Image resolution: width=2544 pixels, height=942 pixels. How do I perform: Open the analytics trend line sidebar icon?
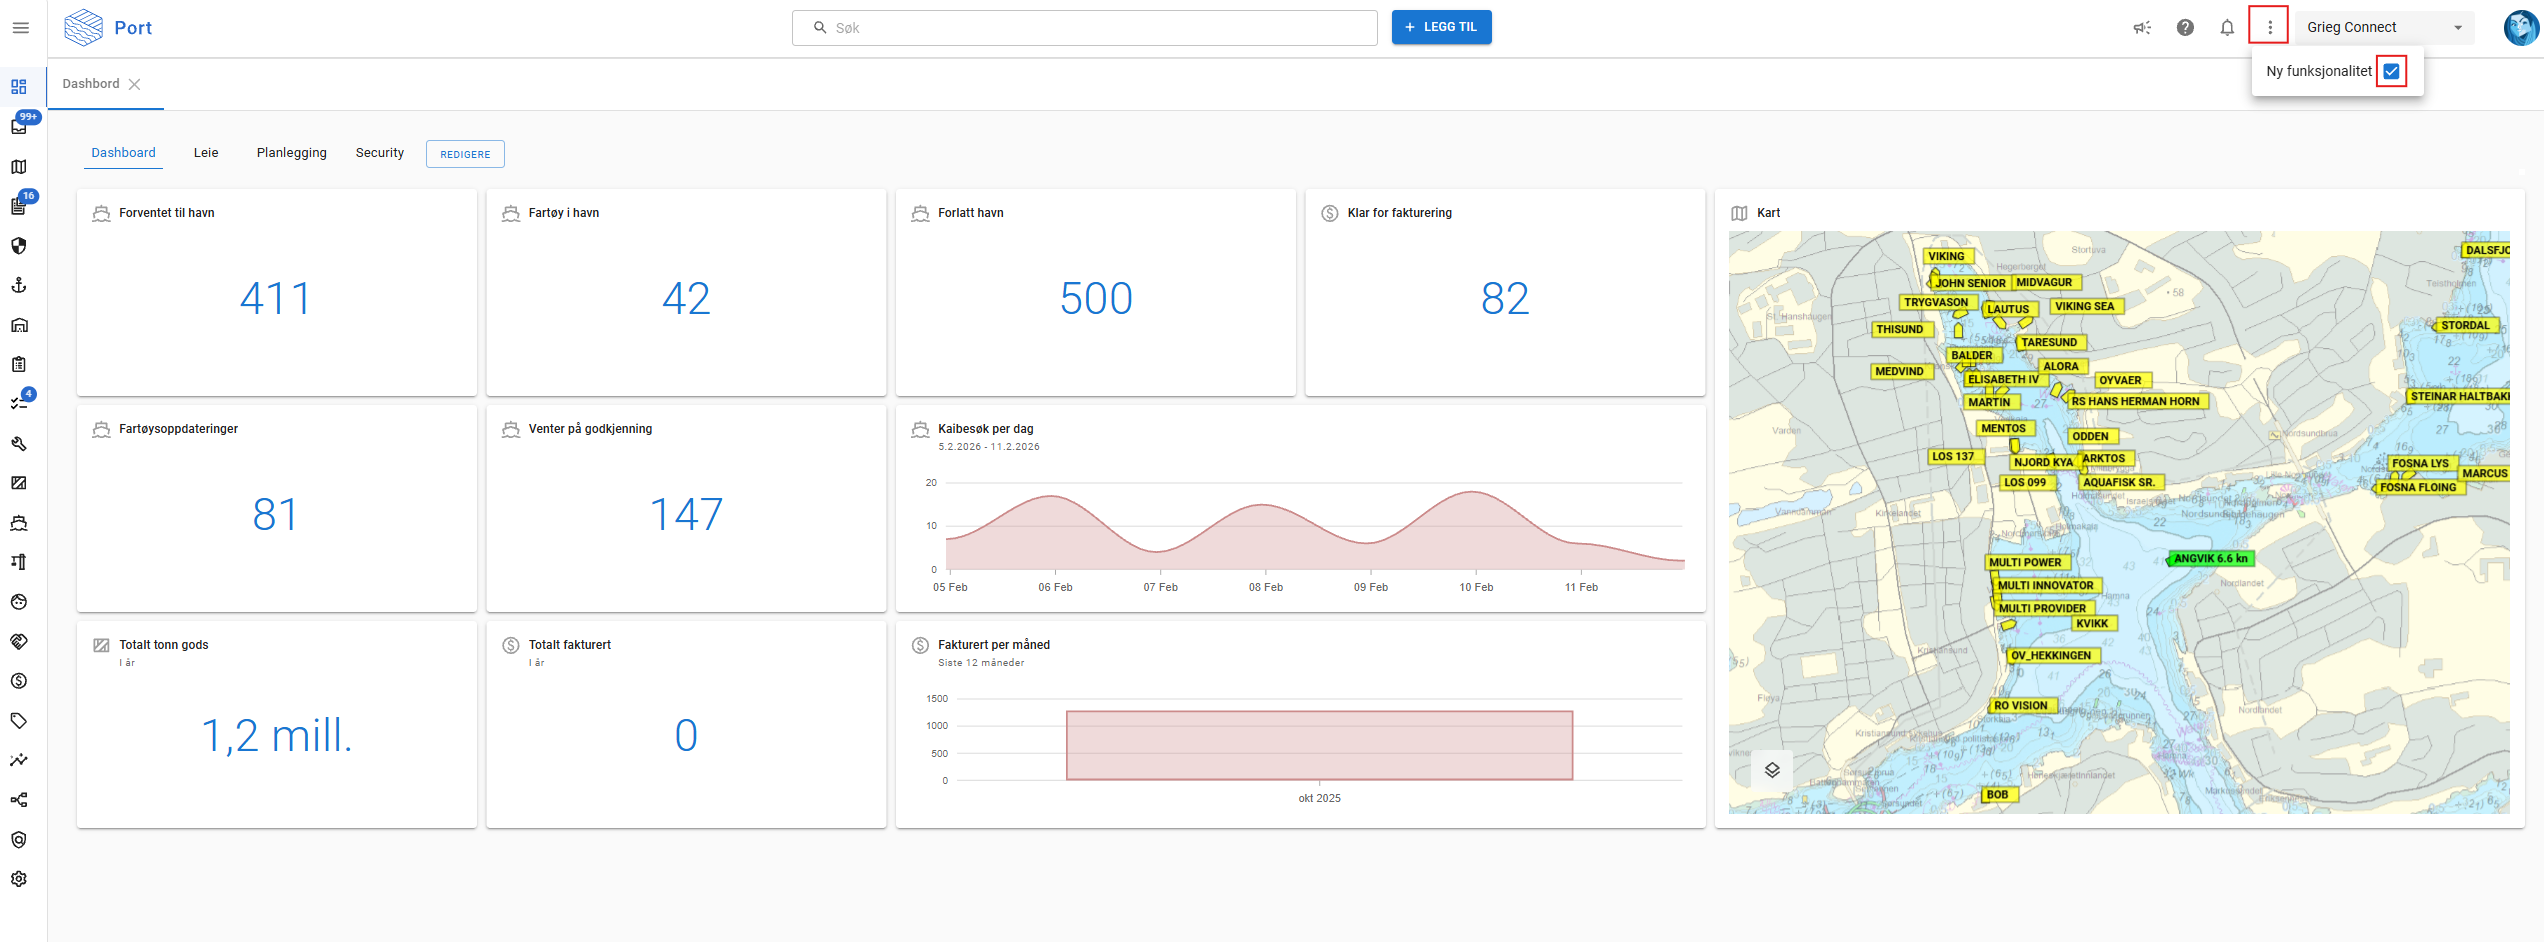pos(19,760)
